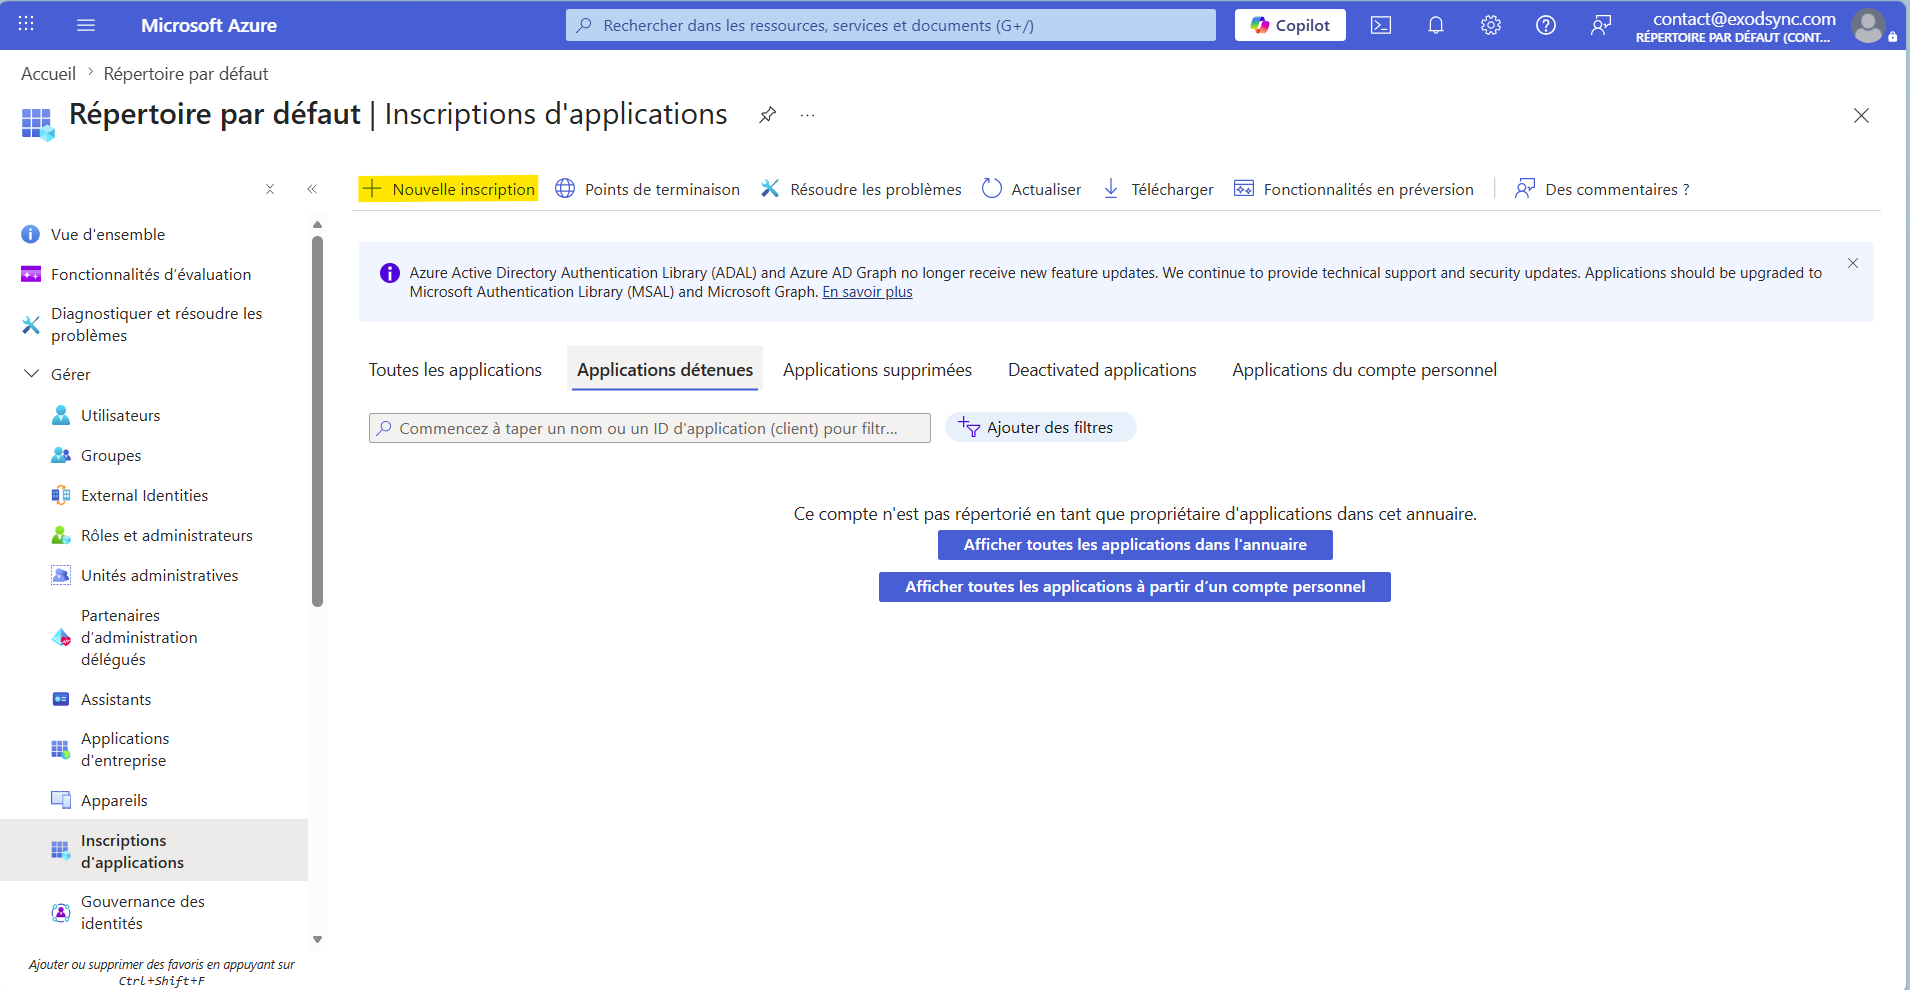Click the wrench icon for Résoudre les problèmes
The image size is (1910, 990).
coord(770,188)
